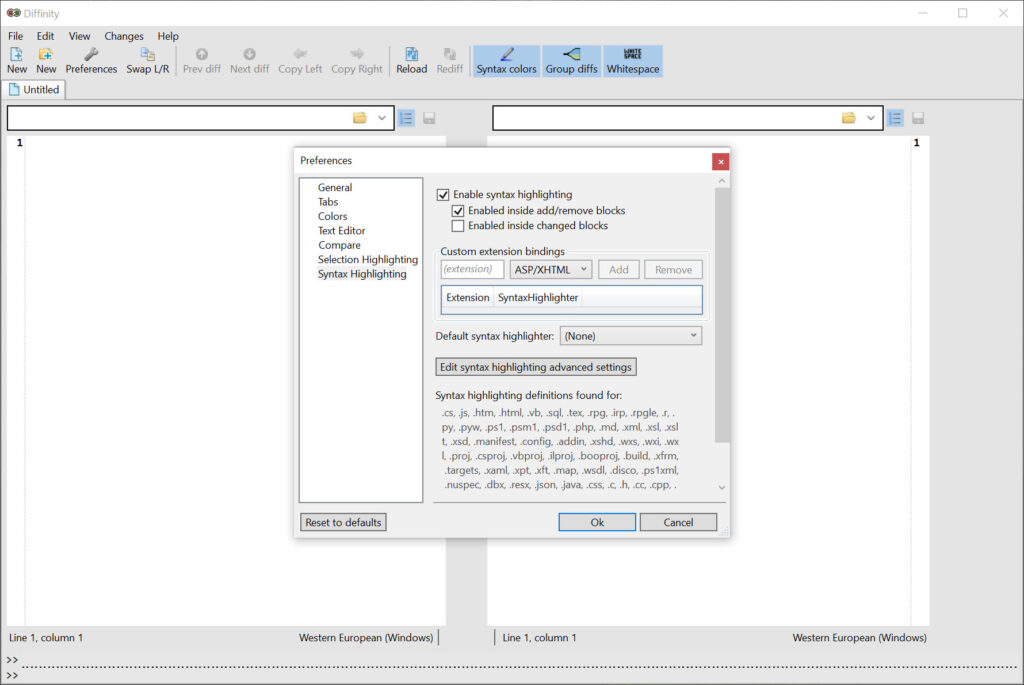Go to previous difference with Prev diff
1024x685 pixels.
pyautogui.click(x=202, y=61)
